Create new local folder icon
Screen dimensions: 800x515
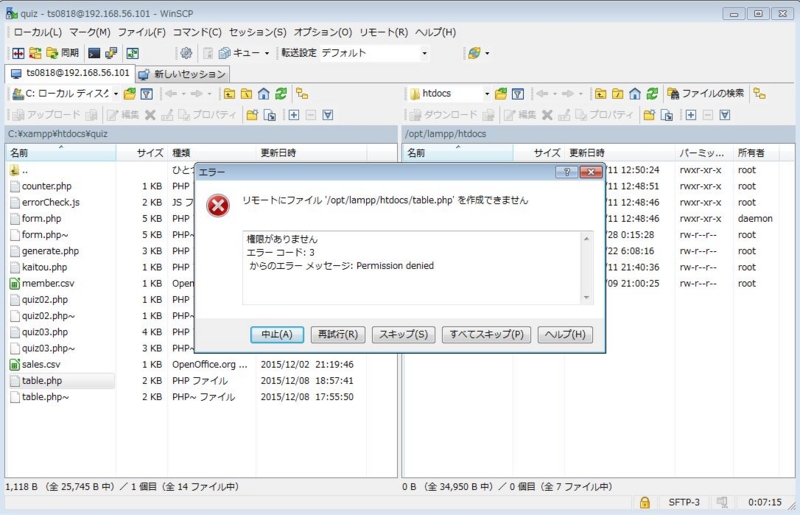click(x=252, y=115)
